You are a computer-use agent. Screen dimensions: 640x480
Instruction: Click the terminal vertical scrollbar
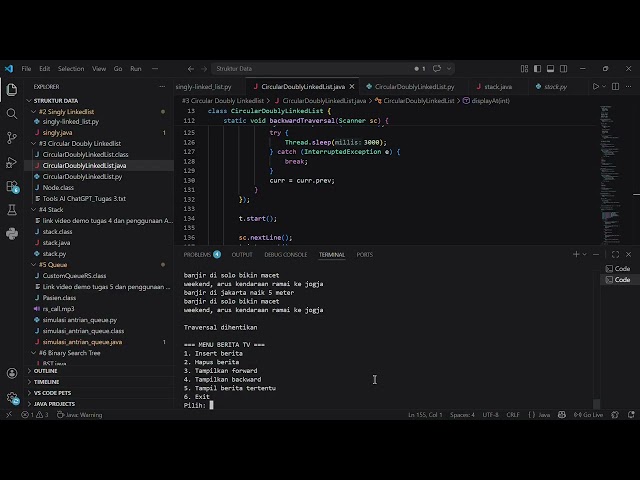(597, 403)
